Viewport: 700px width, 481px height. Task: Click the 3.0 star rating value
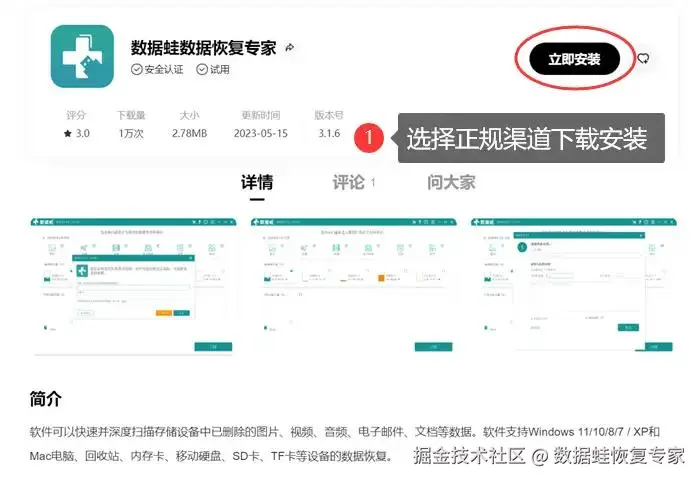(x=77, y=134)
